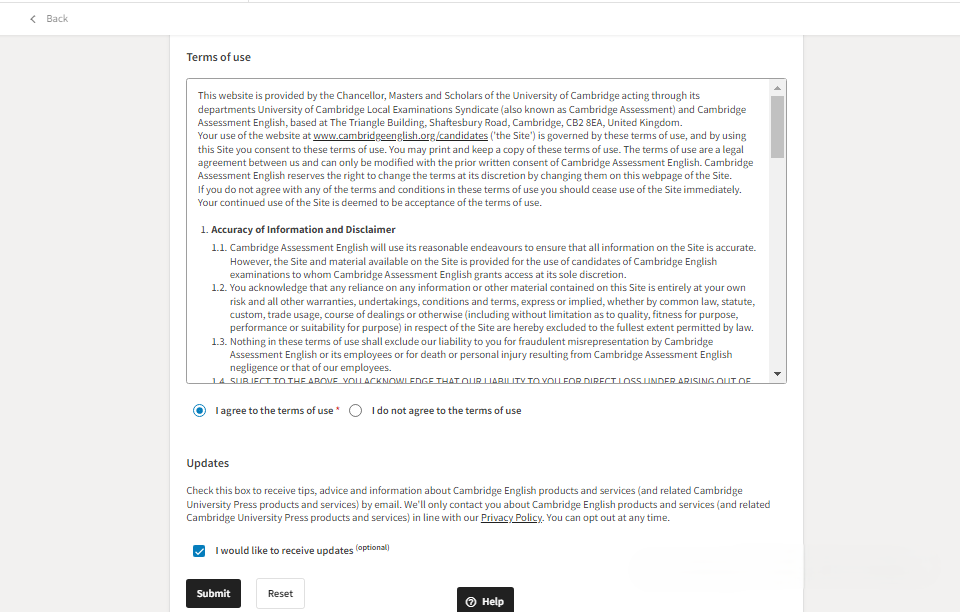Open the cambridgeenglish.org/candidates link
The width and height of the screenshot is (960, 612).
(x=400, y=135)
